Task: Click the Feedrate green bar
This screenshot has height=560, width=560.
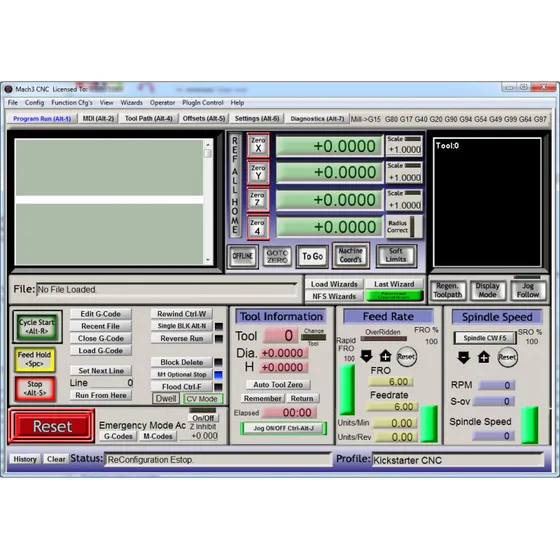Action: tap(429, 424)
